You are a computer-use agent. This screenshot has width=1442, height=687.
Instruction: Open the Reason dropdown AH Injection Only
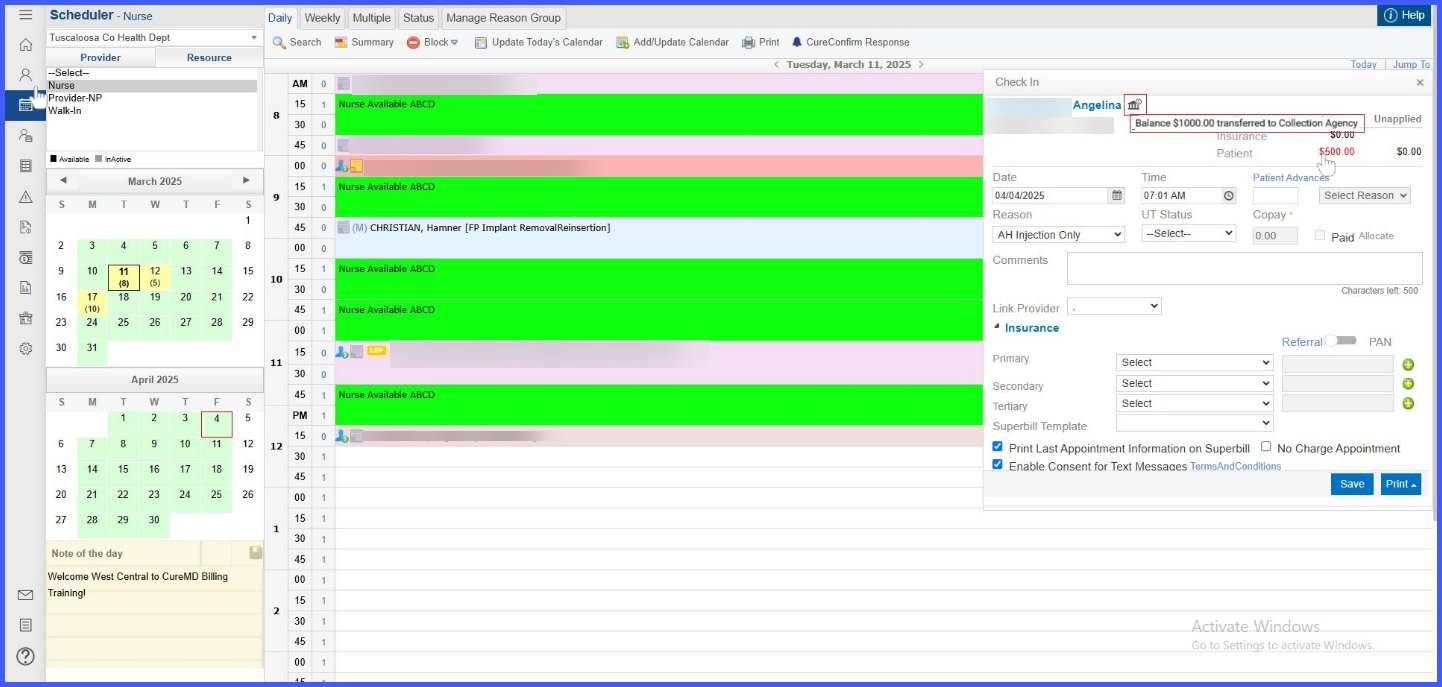click(1059, 234)
